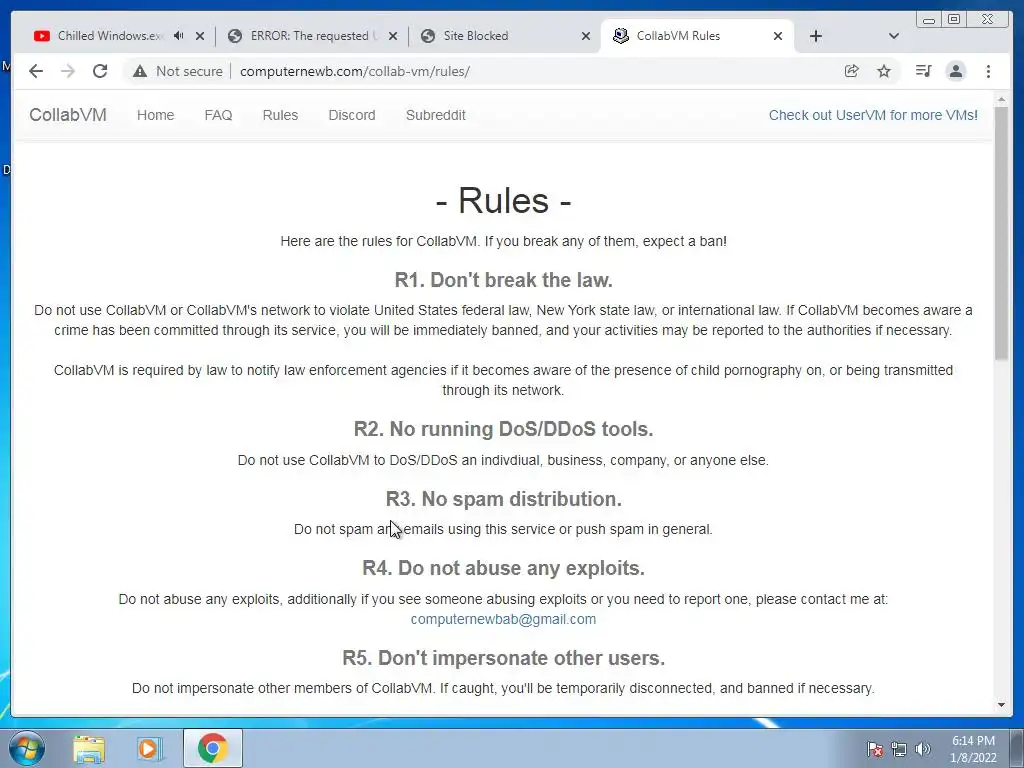Click the computernewbab@gmail.com email link
The image size is (1024, 768).
coord(503,619)
